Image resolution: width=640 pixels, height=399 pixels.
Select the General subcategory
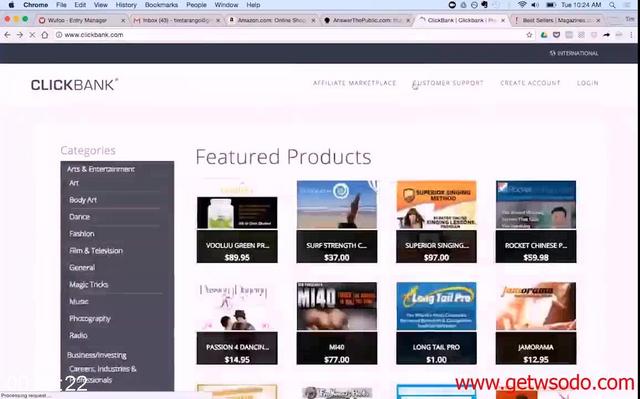point(82,268)
